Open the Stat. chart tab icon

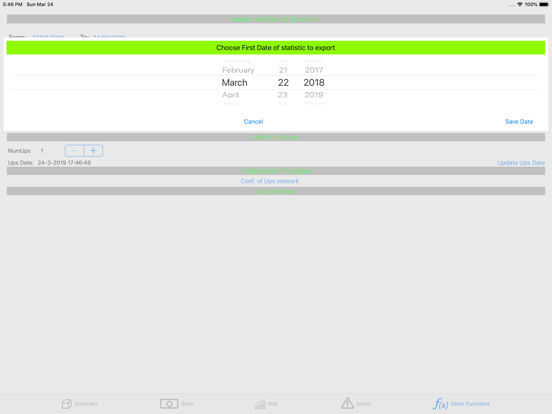(260, 404)
